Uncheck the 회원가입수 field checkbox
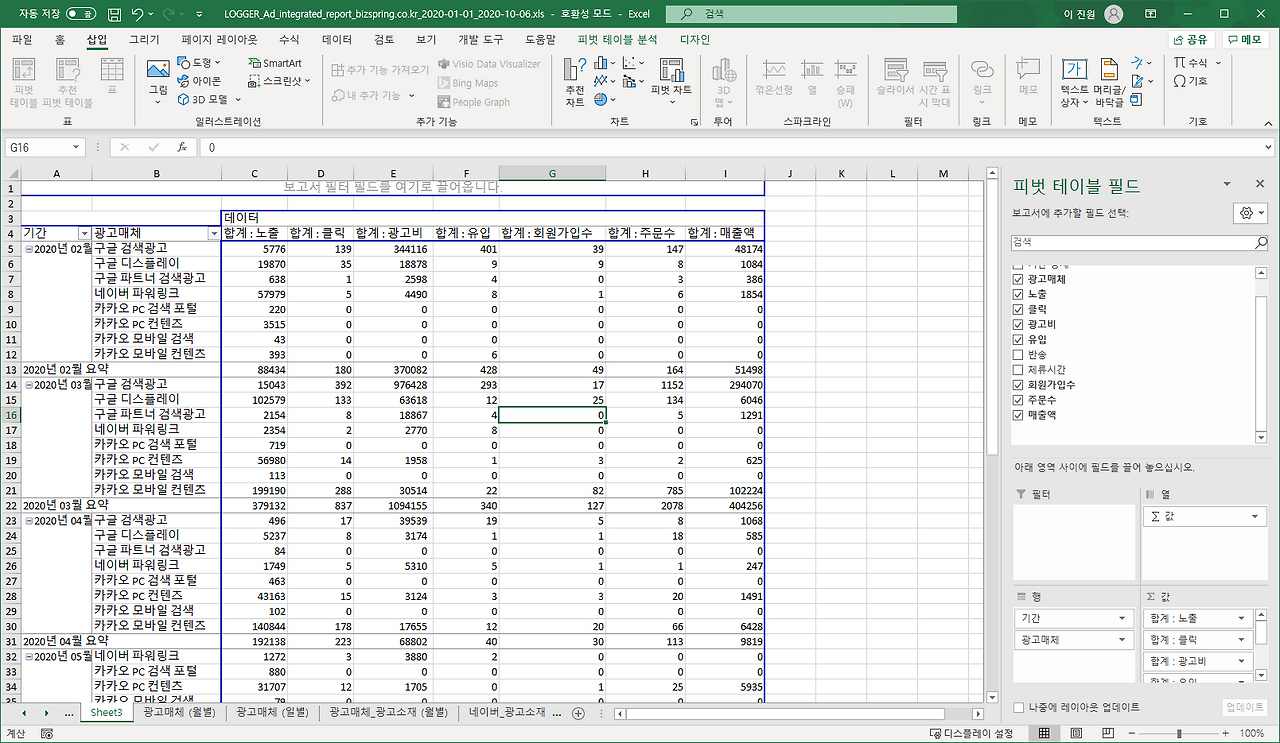Screen dimensions: 1280x743 point(1018,385)
